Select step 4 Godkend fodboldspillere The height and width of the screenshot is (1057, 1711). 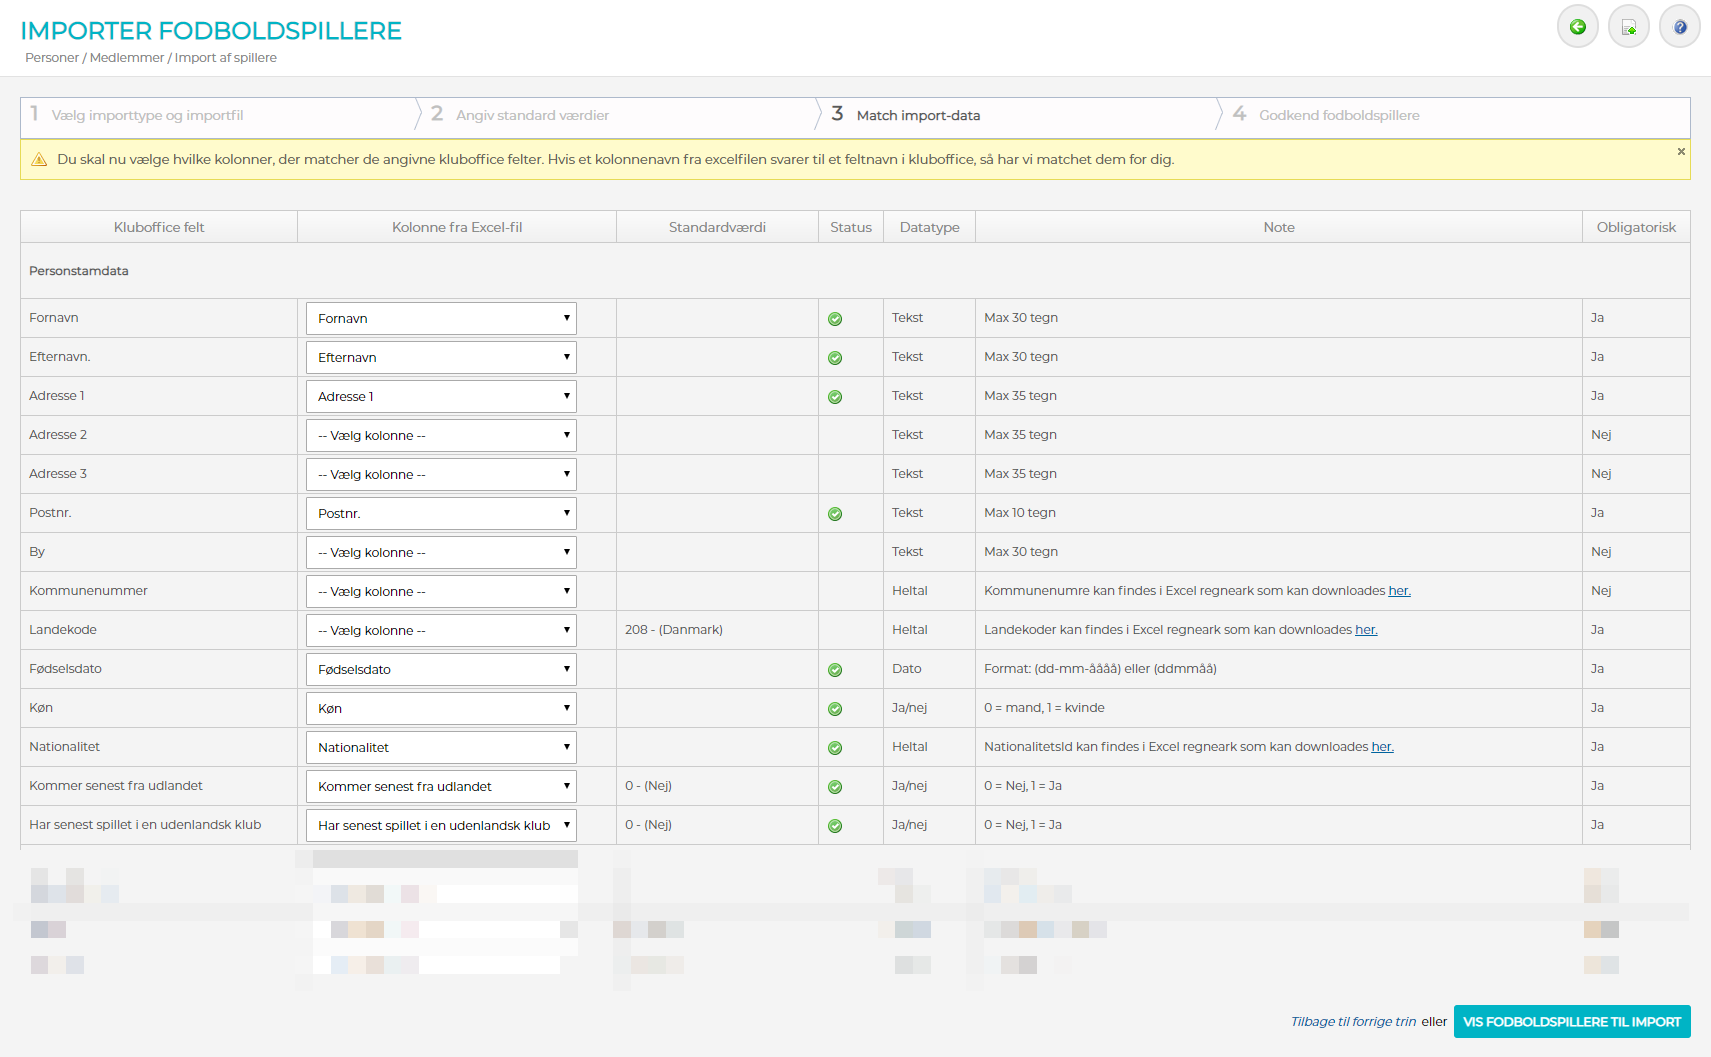[1338, 116]
